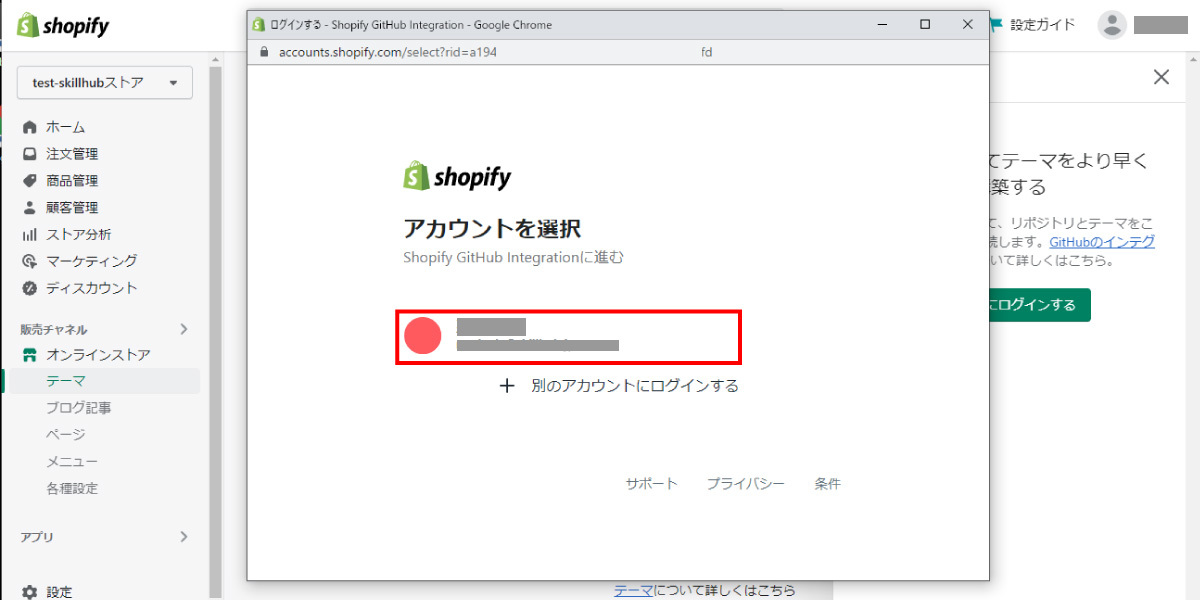Click the storefront icon beside オンラインストア

click(x=29, y=355)
